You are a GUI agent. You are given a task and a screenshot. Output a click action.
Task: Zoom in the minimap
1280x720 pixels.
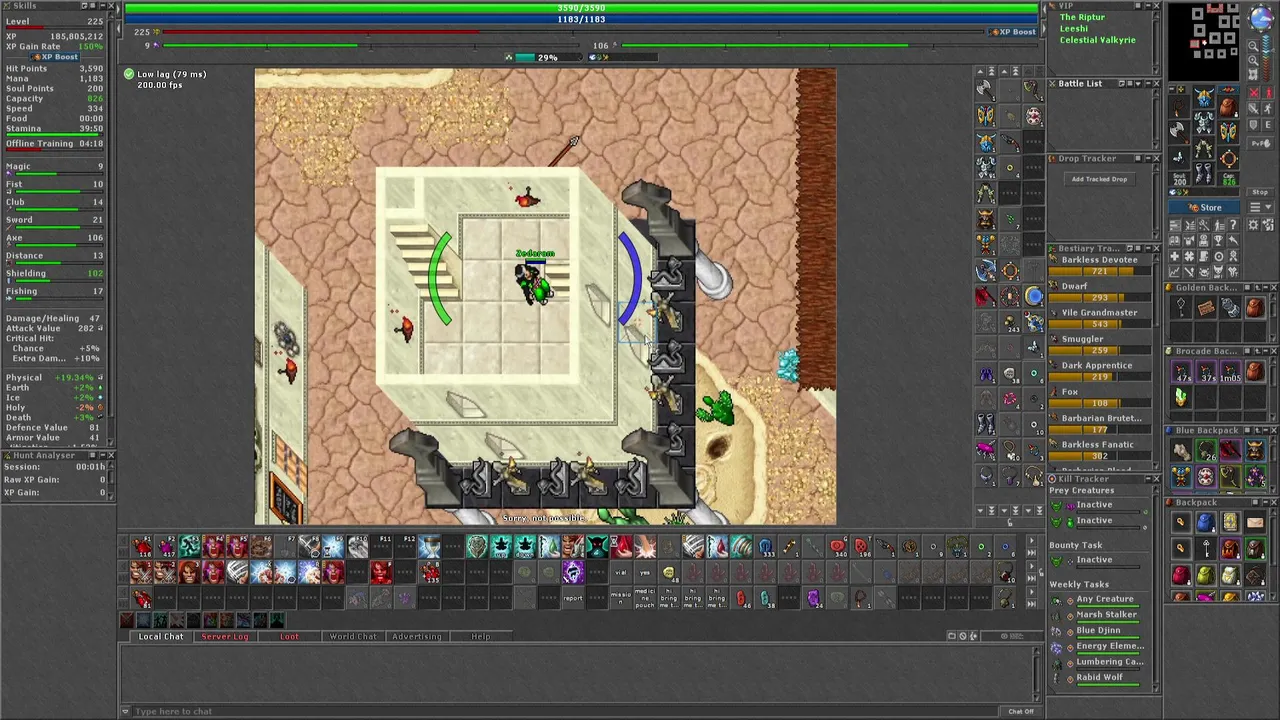pos(1253,60)
